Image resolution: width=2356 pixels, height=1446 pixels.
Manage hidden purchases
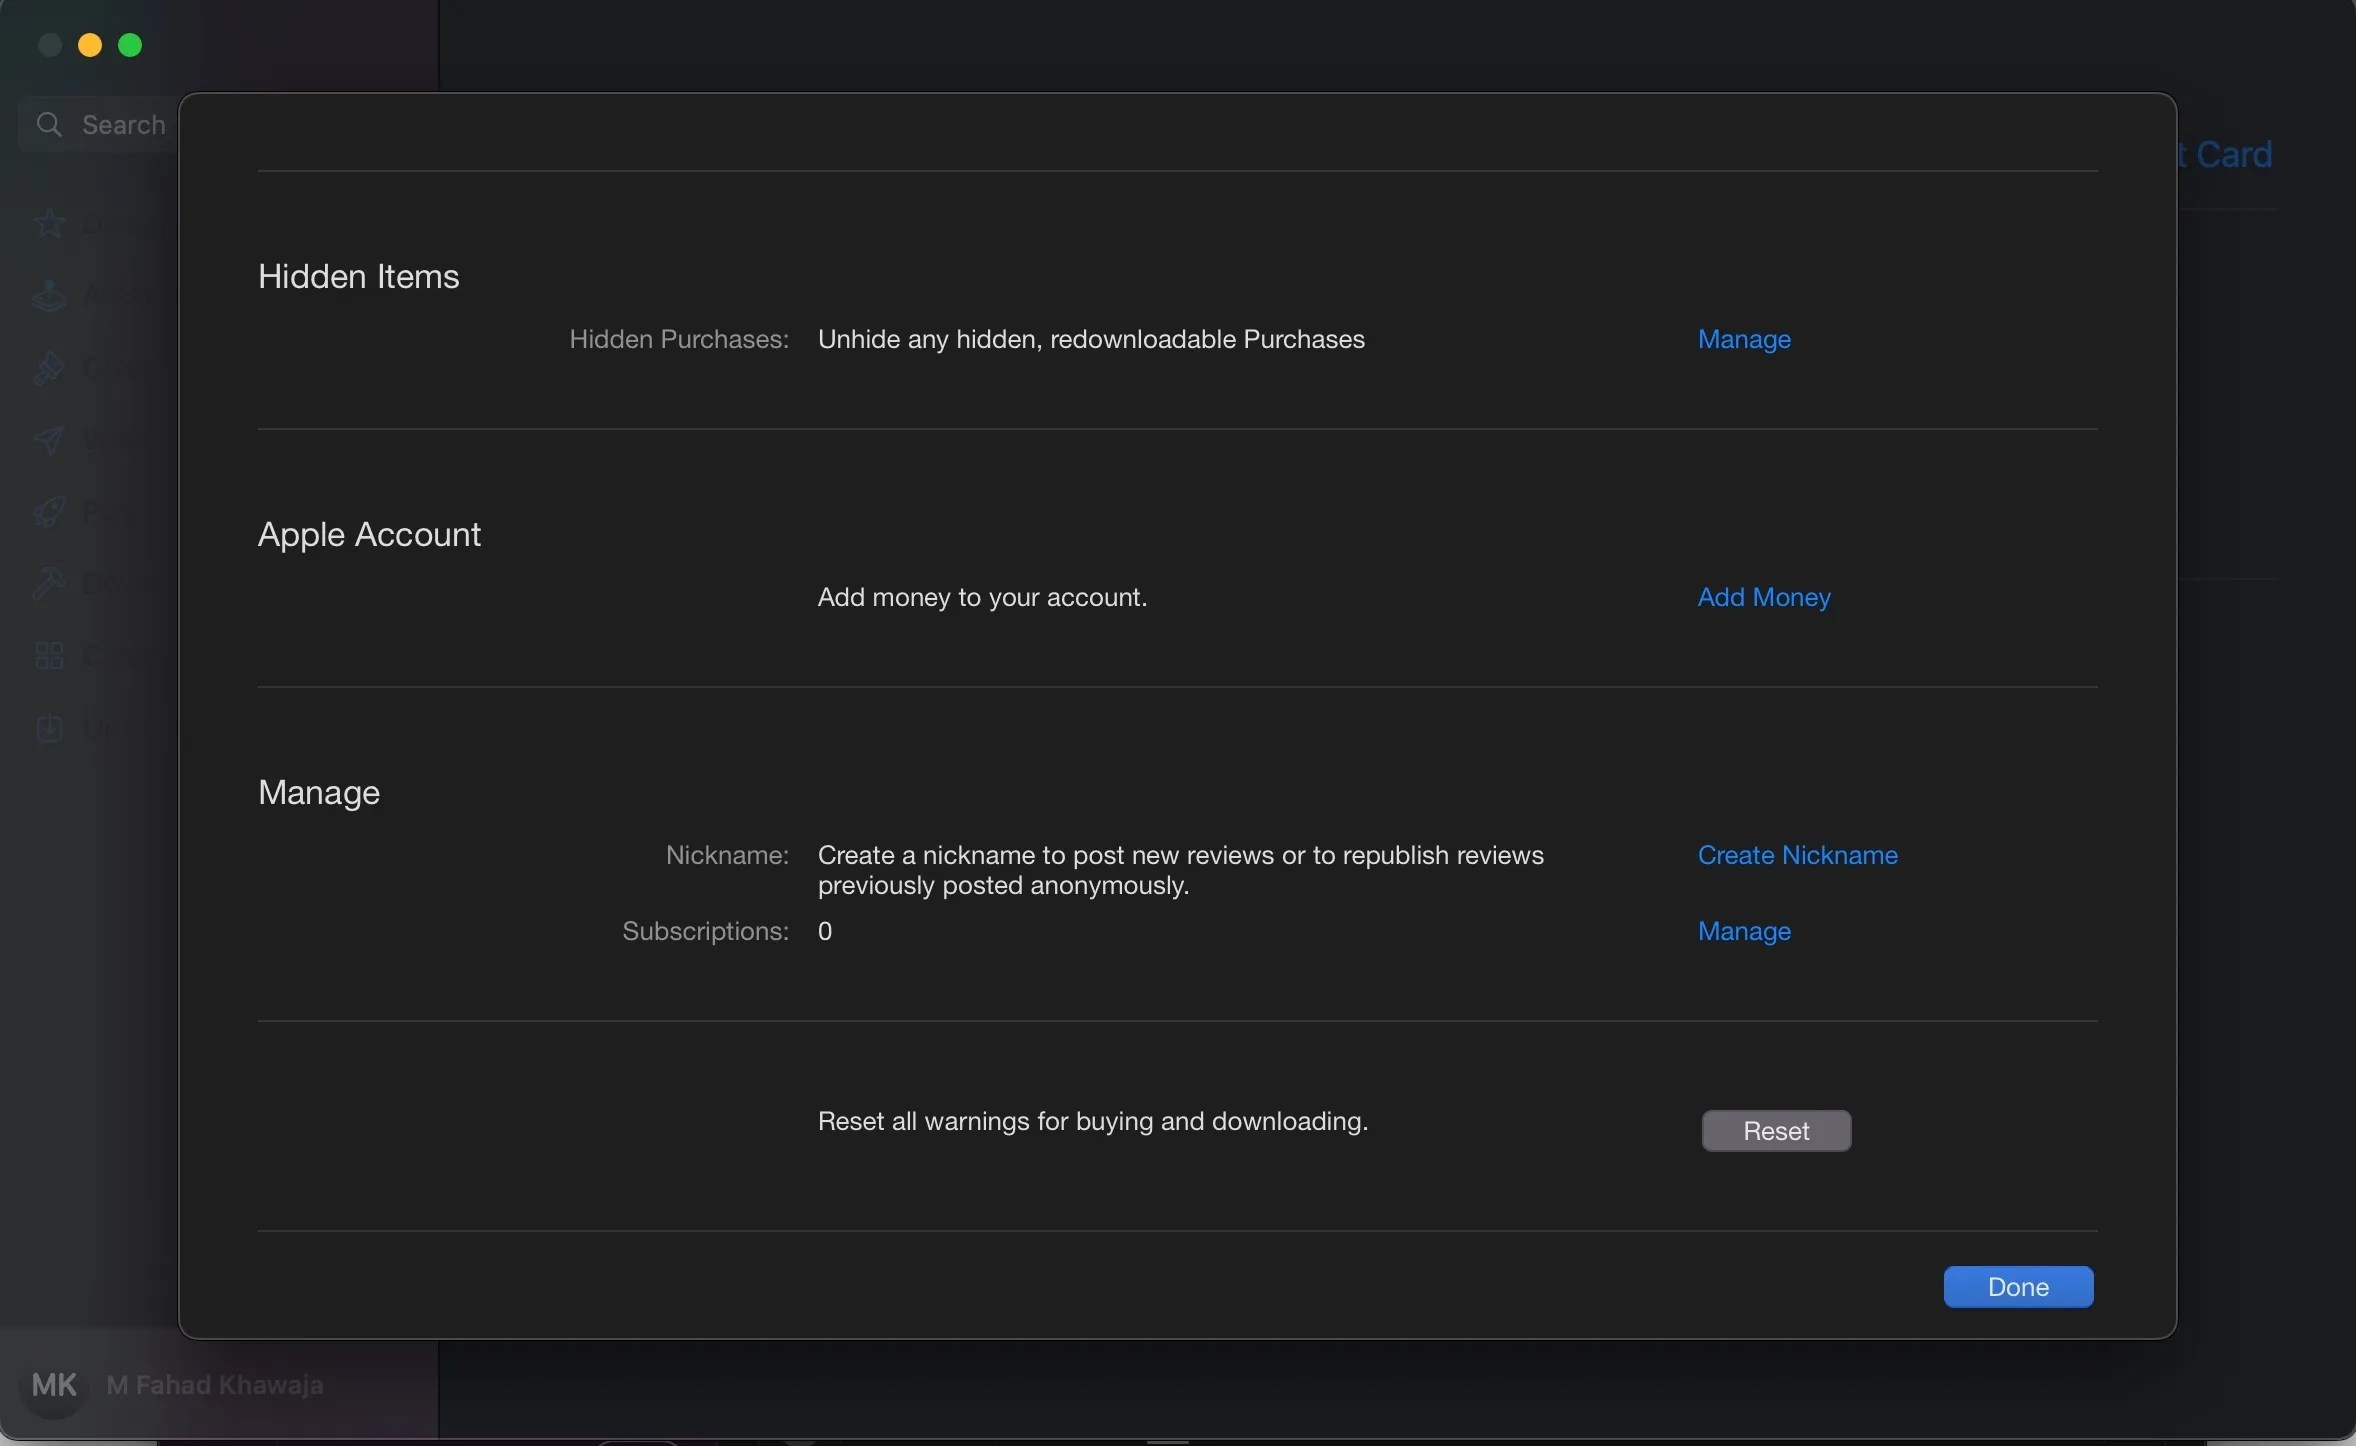[1744, 339]
